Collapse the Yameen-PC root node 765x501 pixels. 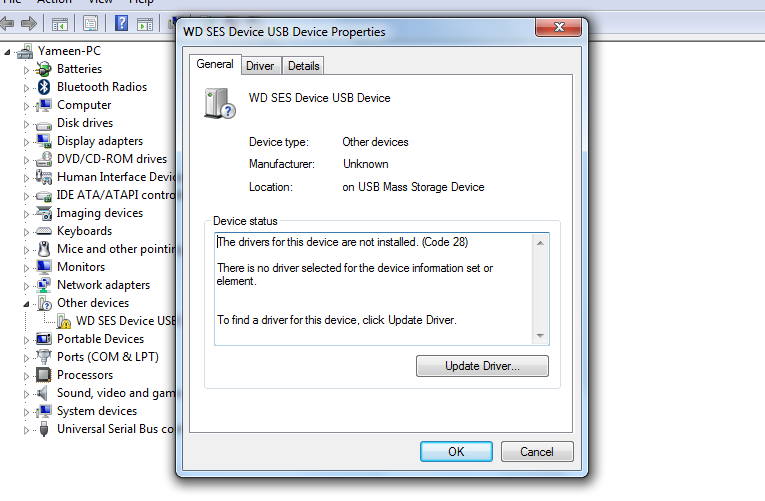click(7, 52)
